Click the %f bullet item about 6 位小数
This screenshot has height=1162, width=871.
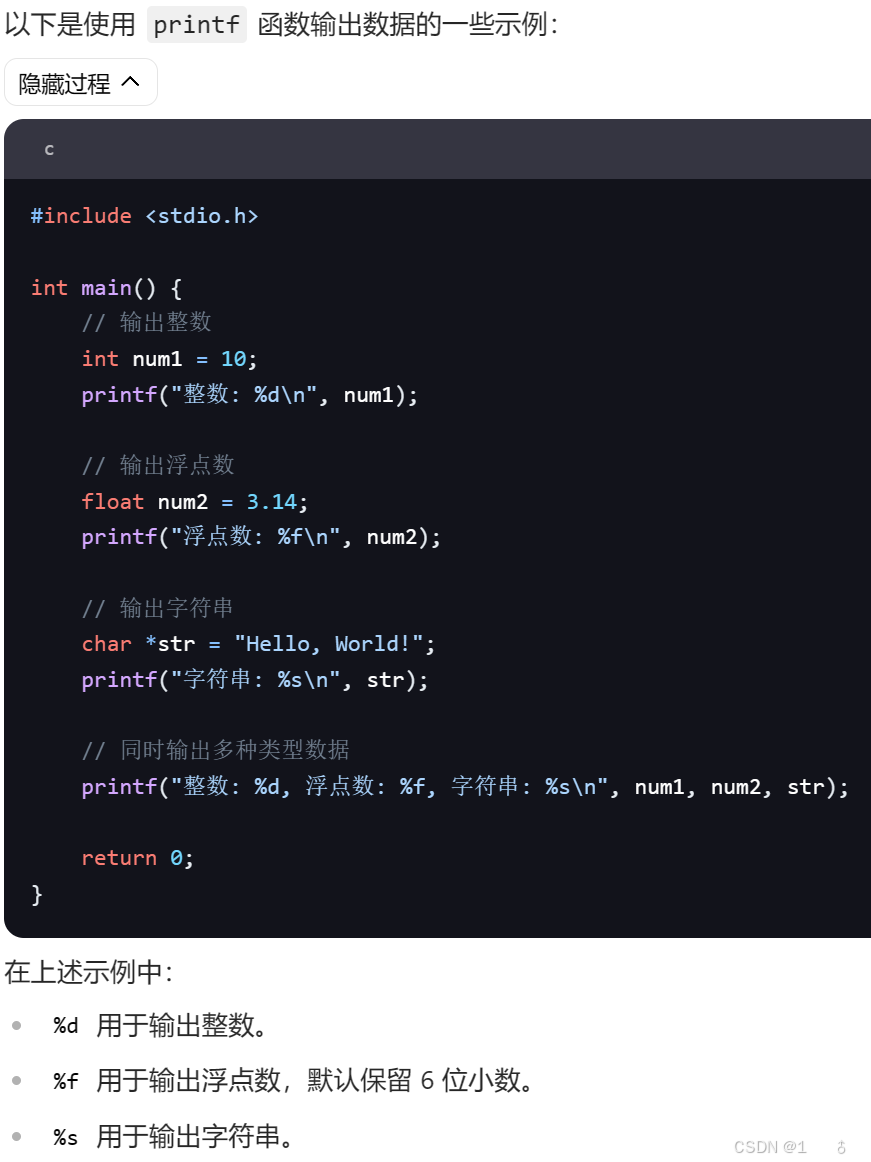(x=293, y=1080)
